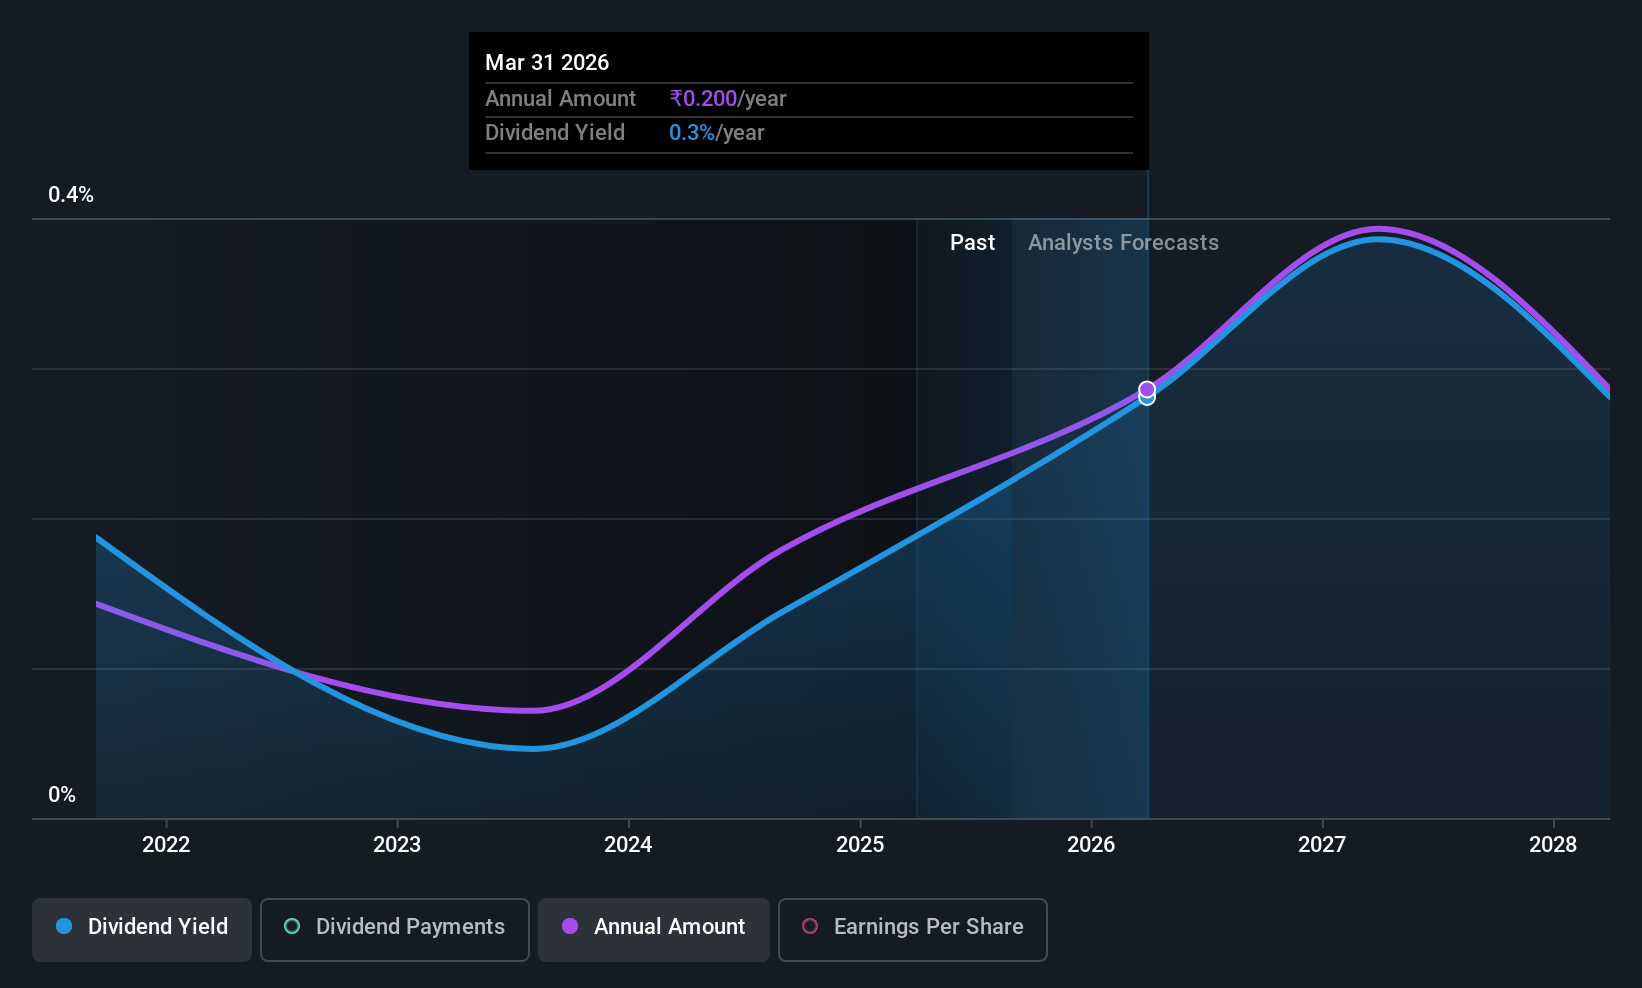1642x988 pixels.
Task: Click the Past region label
Action: tap(972, 243)
